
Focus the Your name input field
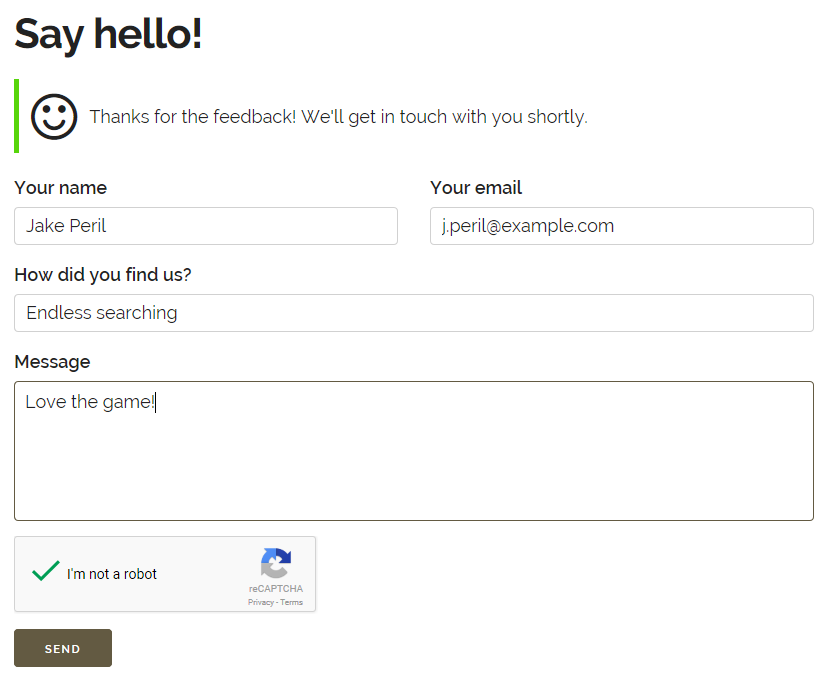pos(206,226)
